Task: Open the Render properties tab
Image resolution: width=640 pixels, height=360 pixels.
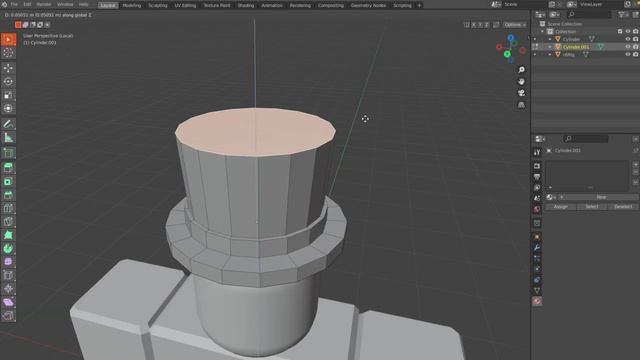Action: 537,166
